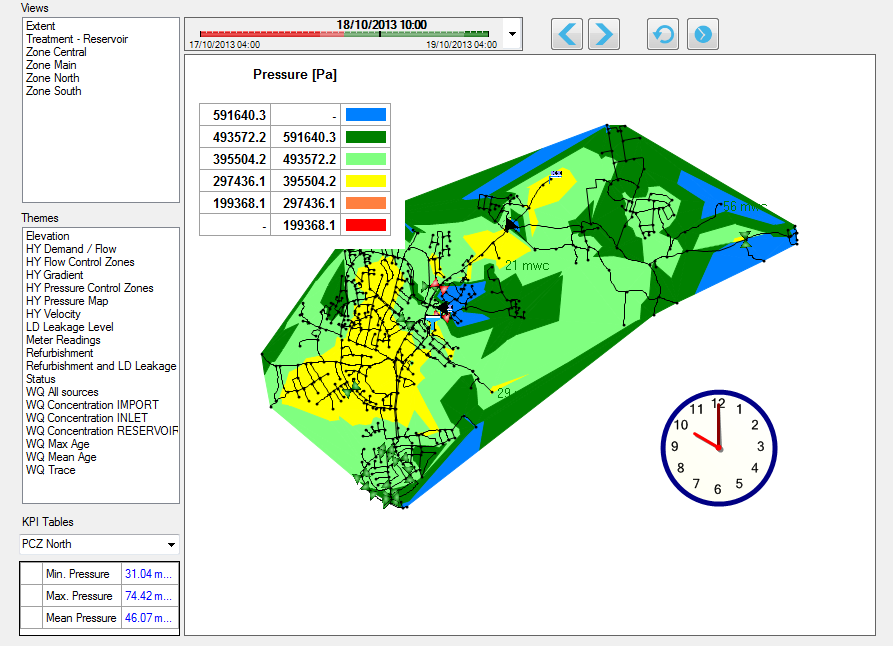Click the previous time step arrow button

pyautogui.click(x=567, y=34)
